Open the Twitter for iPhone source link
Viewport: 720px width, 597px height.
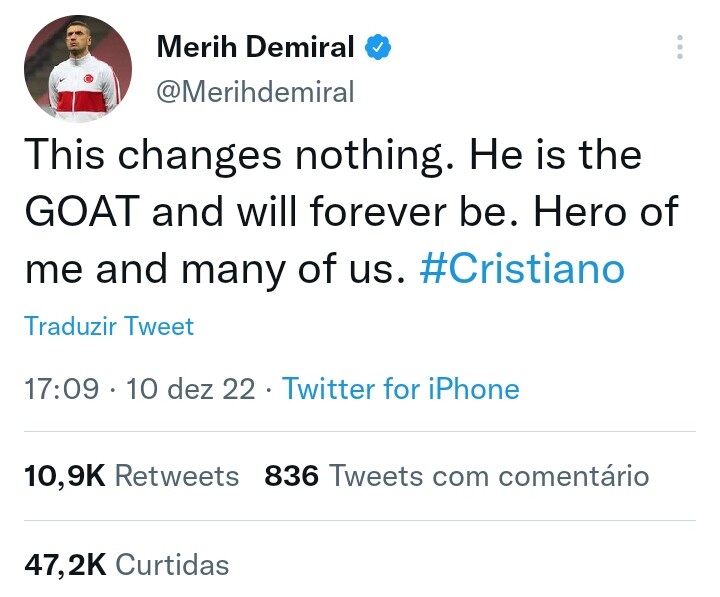[x=401, y=388]
